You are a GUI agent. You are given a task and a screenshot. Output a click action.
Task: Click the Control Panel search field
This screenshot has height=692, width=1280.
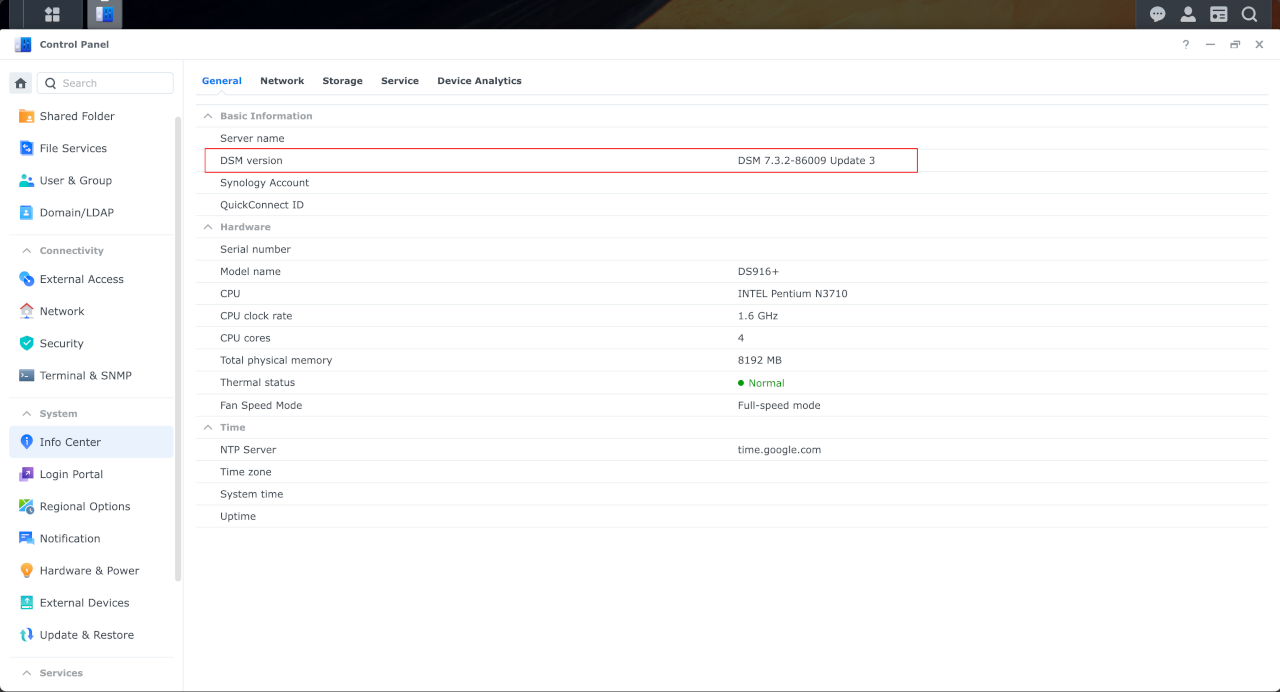point(105,83)
